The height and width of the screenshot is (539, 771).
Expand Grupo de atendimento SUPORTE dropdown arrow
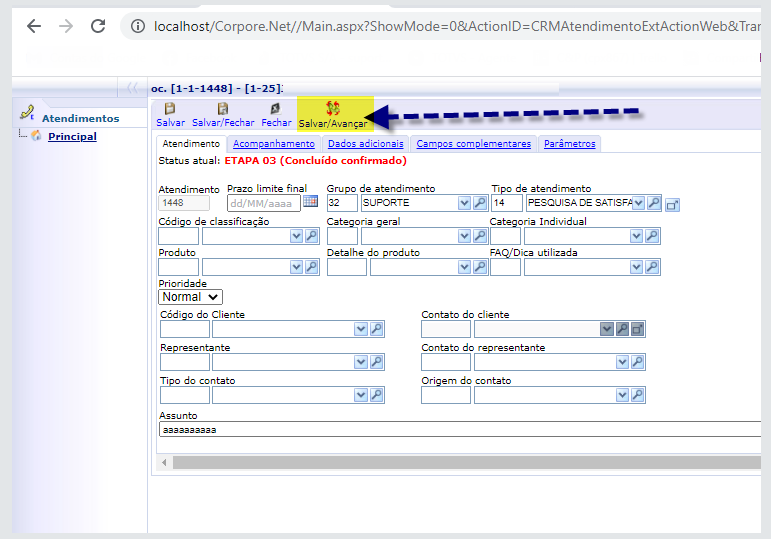(464, 203)
